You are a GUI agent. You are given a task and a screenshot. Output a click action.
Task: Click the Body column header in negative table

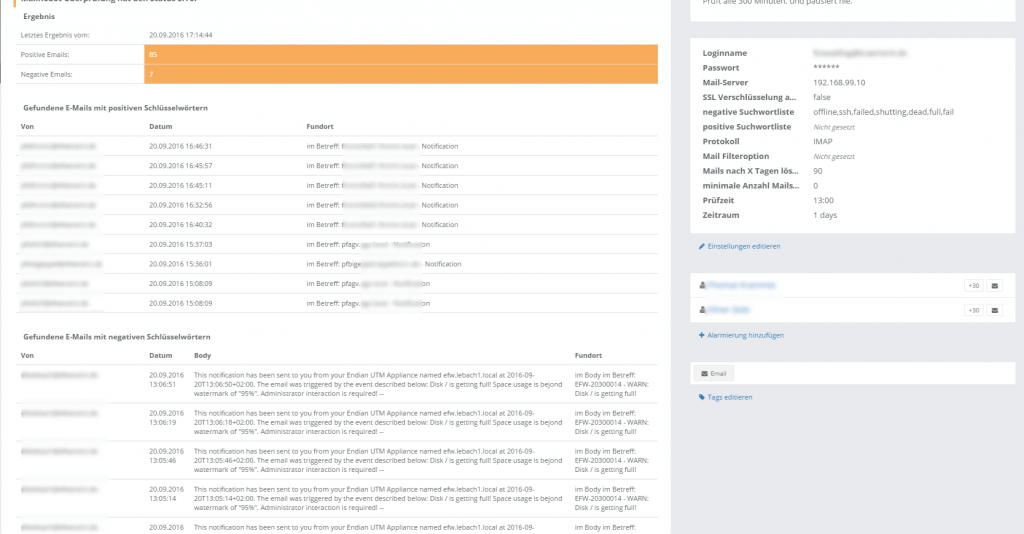click(x=203, y=355)
